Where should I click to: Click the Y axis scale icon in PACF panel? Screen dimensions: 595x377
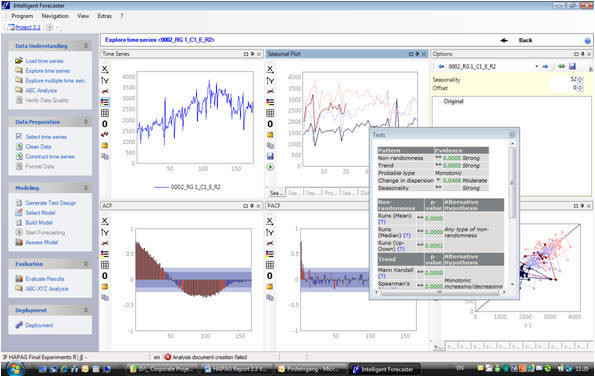pos(270,232)
